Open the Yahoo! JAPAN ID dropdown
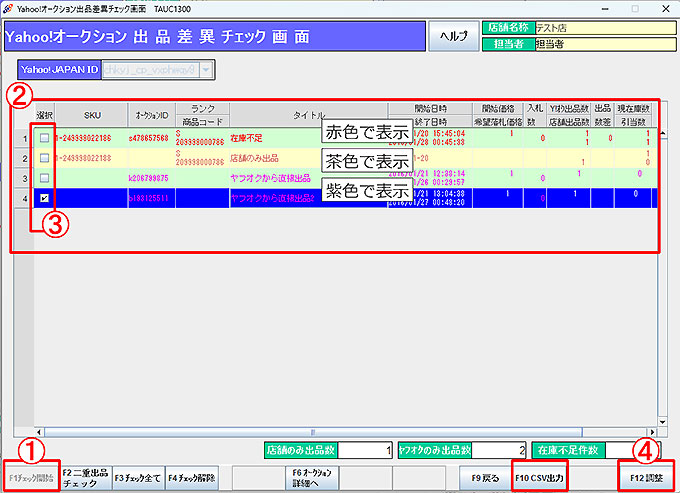 pyautogui.click(x=206, y=71)
